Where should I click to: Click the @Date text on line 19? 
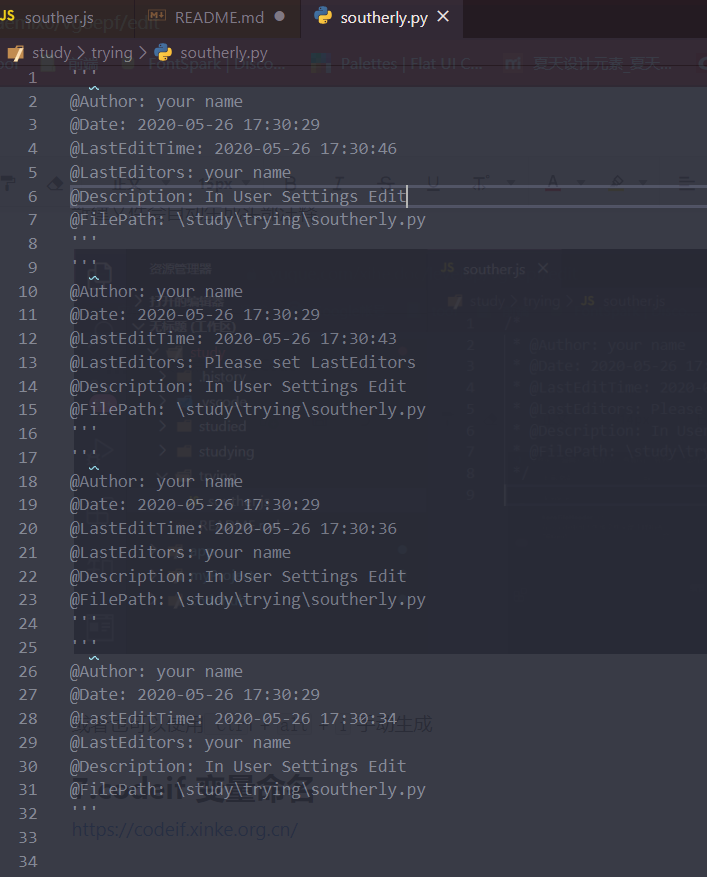coord(195,505)
